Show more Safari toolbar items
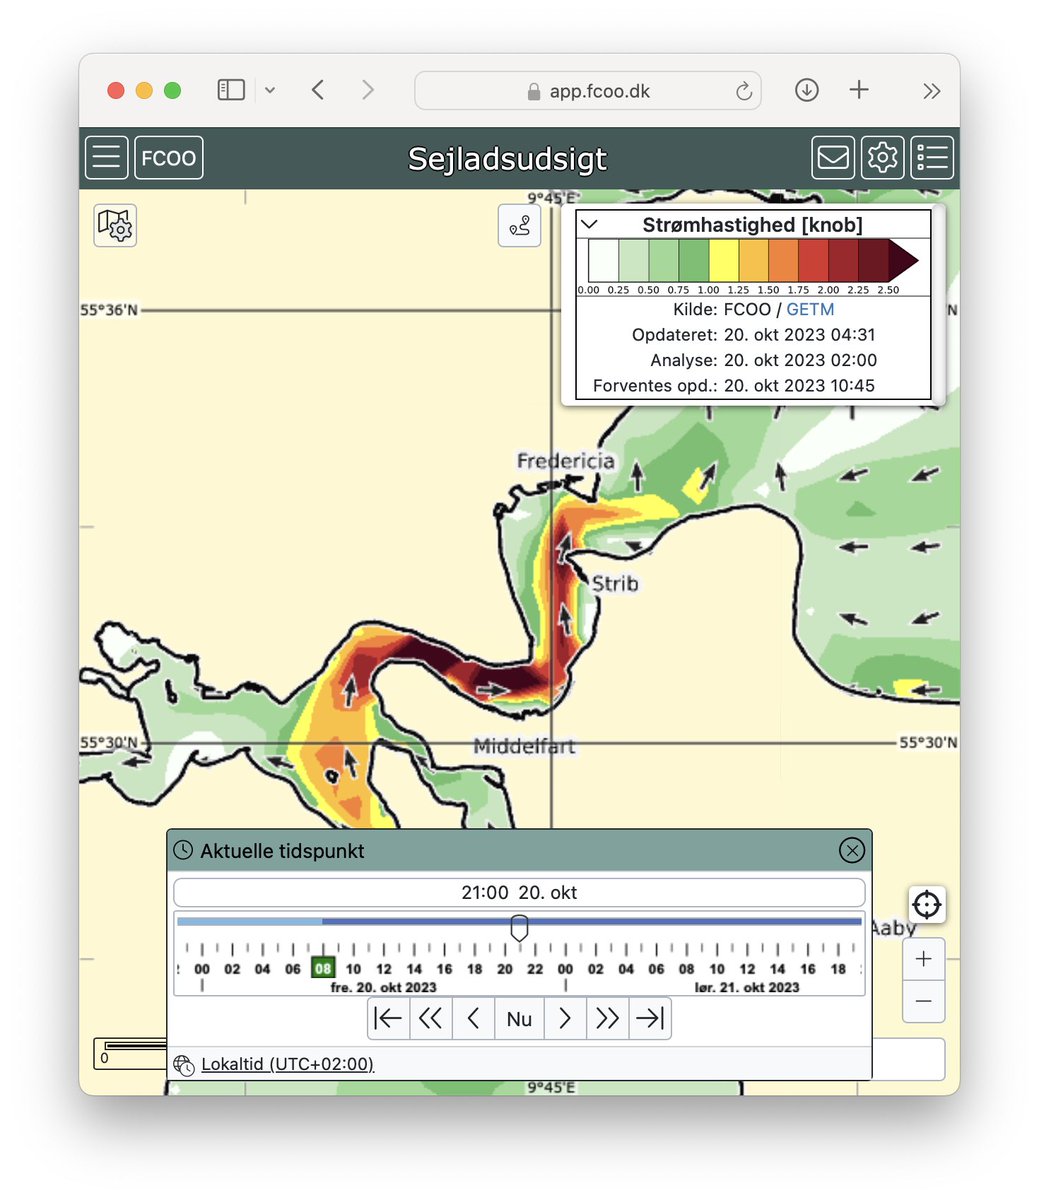Screen dimensions: 1039x1200 [932, 91]
